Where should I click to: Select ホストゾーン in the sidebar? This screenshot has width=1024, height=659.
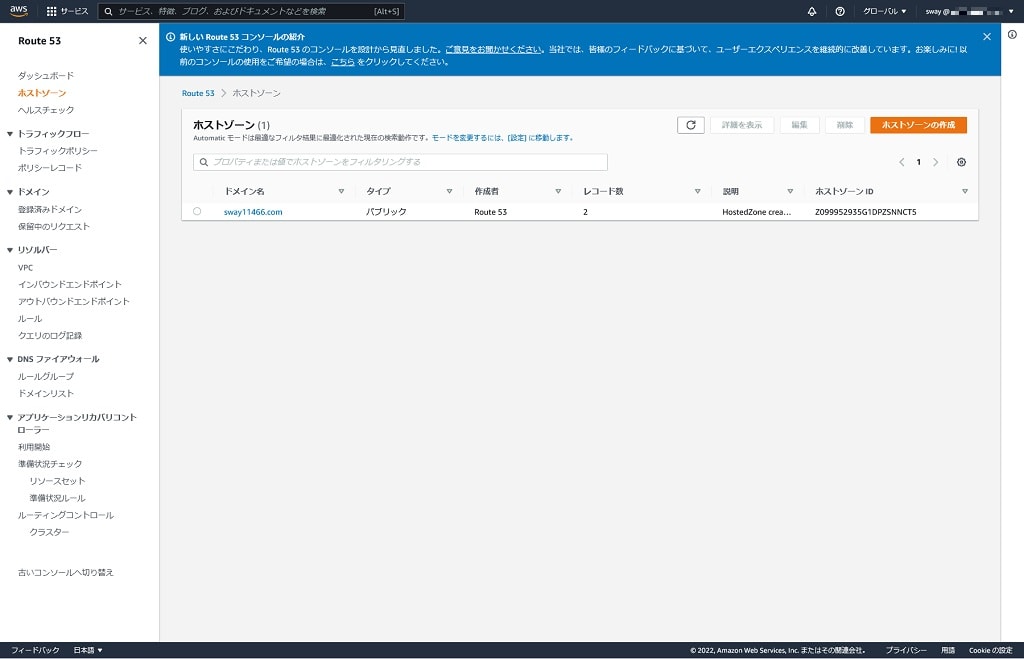pyautogui.click(x=42, y=93)
